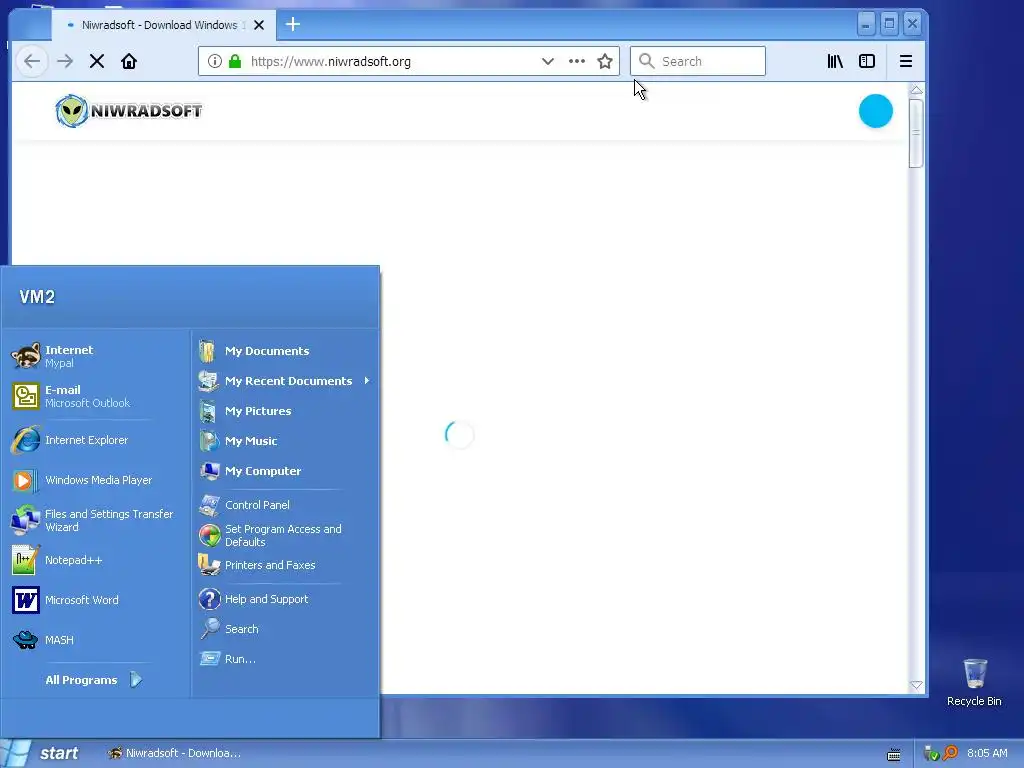The width and height of the screenshot is (1024, 768).
Task: Open the hamburger application menu
Action: click(x=906, y=61)
